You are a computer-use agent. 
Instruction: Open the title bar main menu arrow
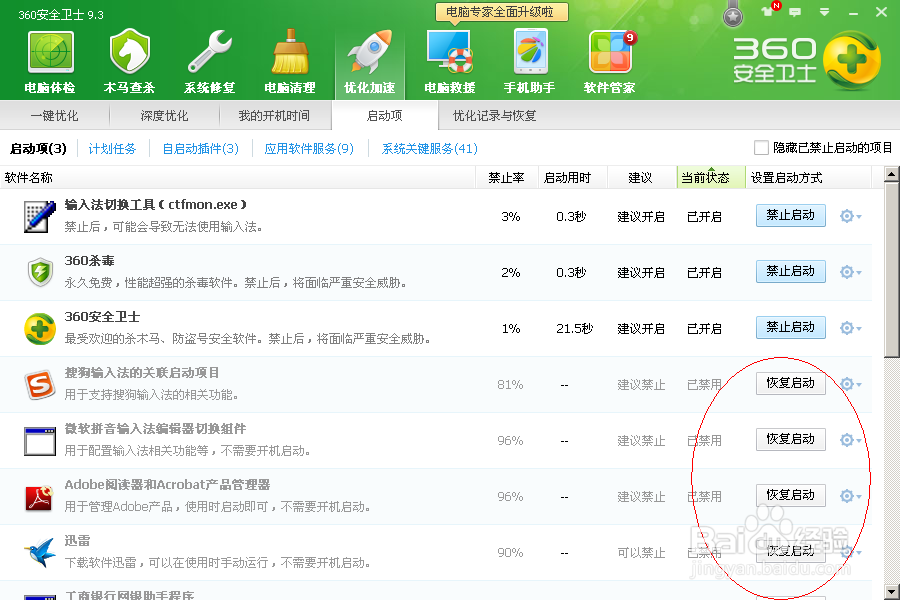(x=824, y=12)
